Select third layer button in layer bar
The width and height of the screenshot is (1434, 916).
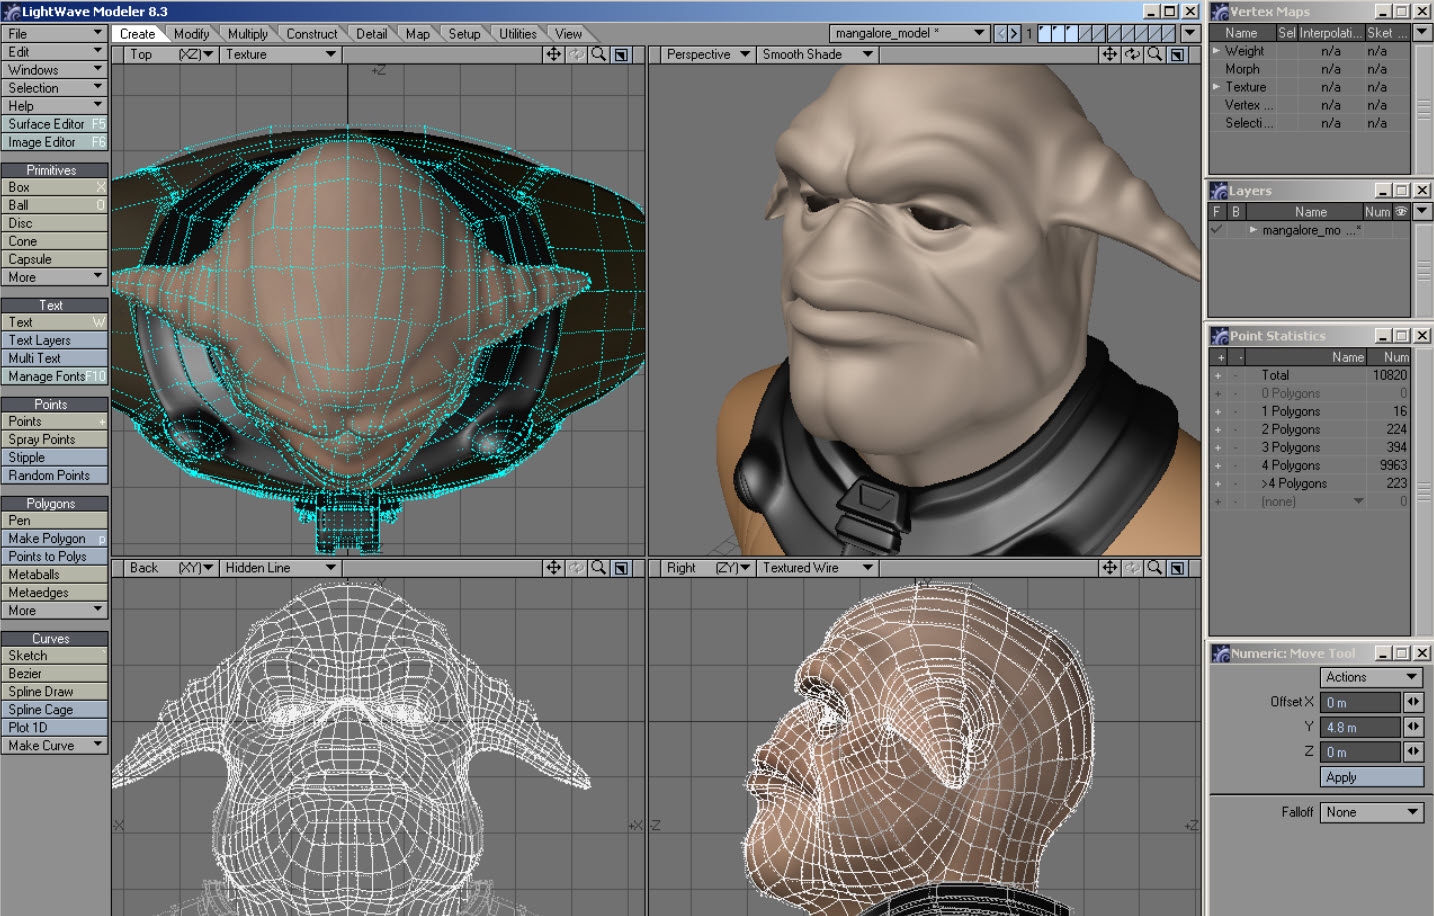(x=1072, y=33)
